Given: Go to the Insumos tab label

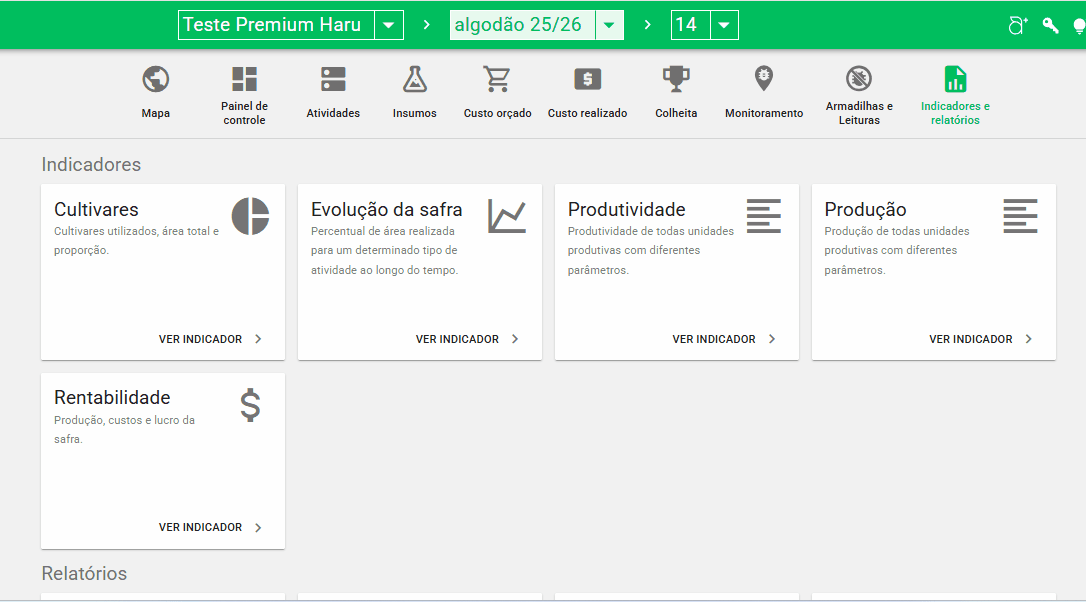Looking at the screenshot, I should (415, 113).
